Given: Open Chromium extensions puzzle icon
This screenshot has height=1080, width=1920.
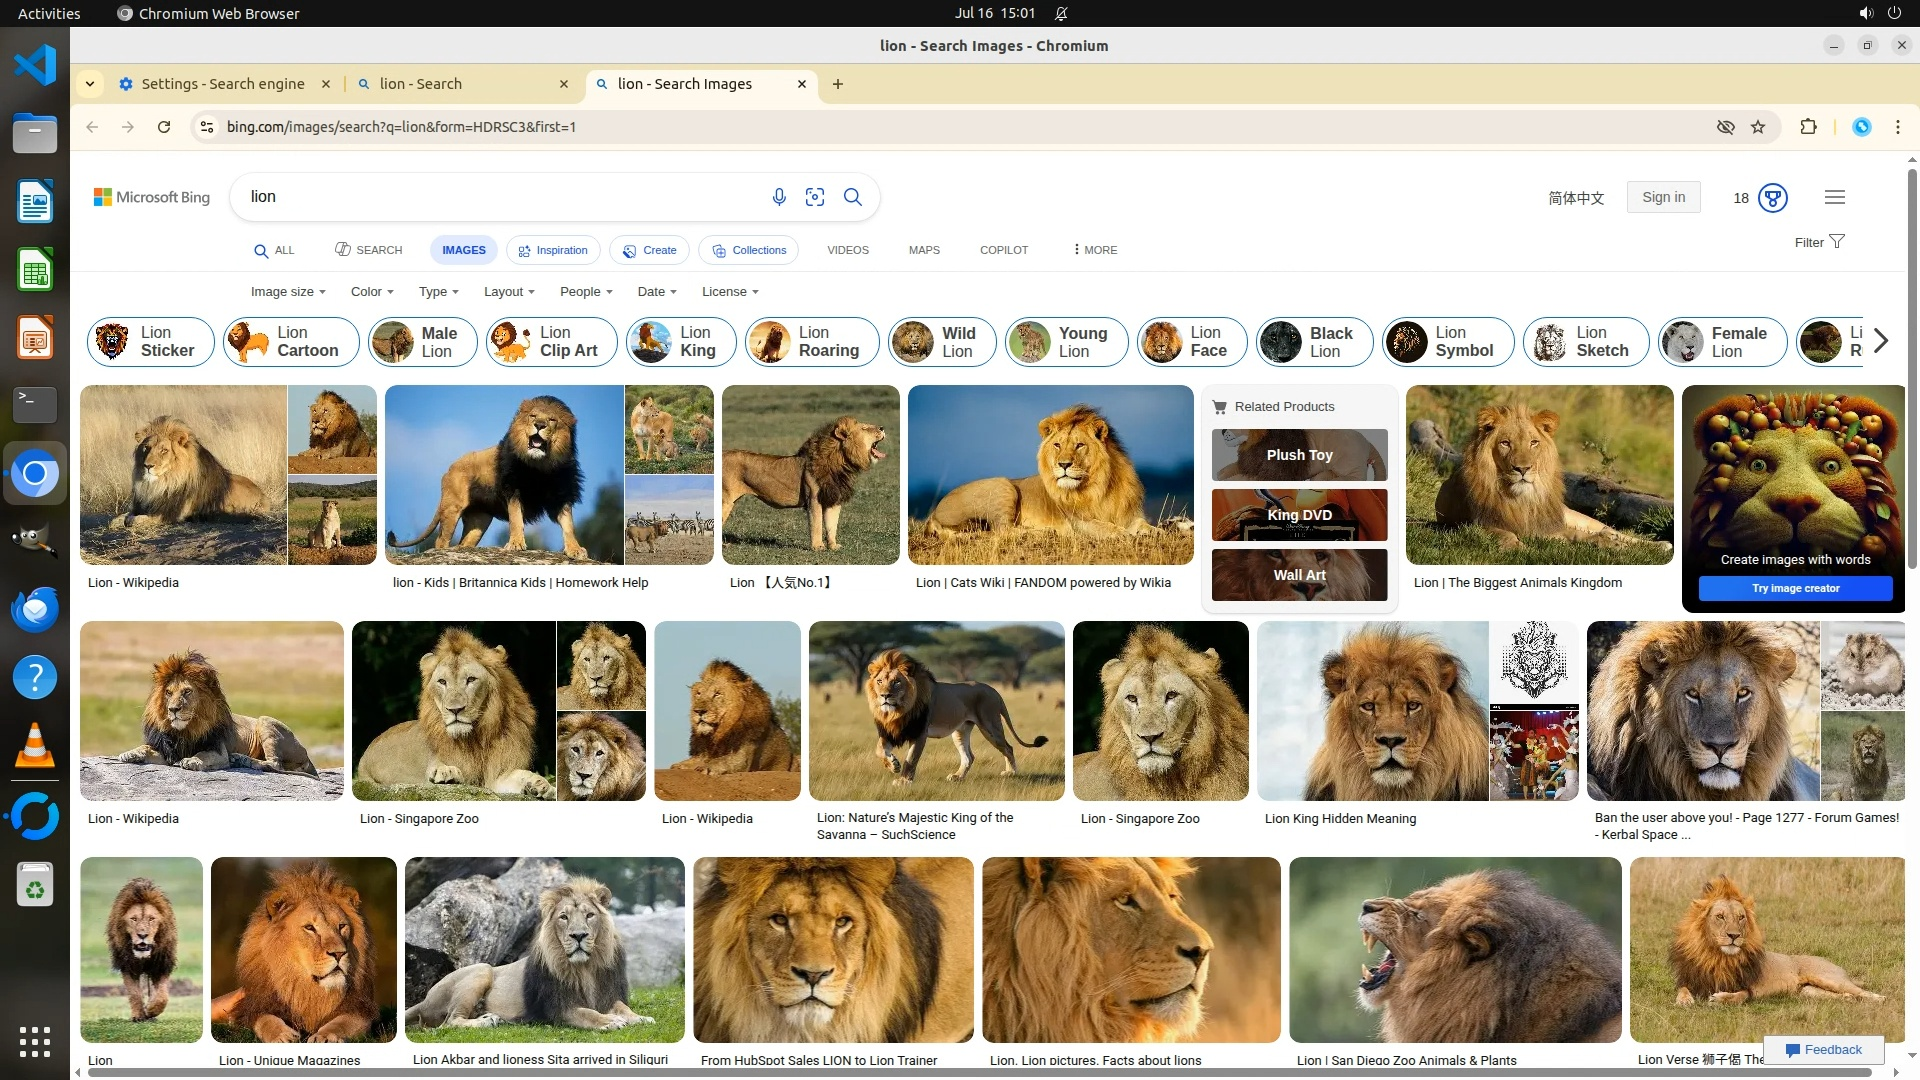Looking at the screenshot, I should 1808,127.
